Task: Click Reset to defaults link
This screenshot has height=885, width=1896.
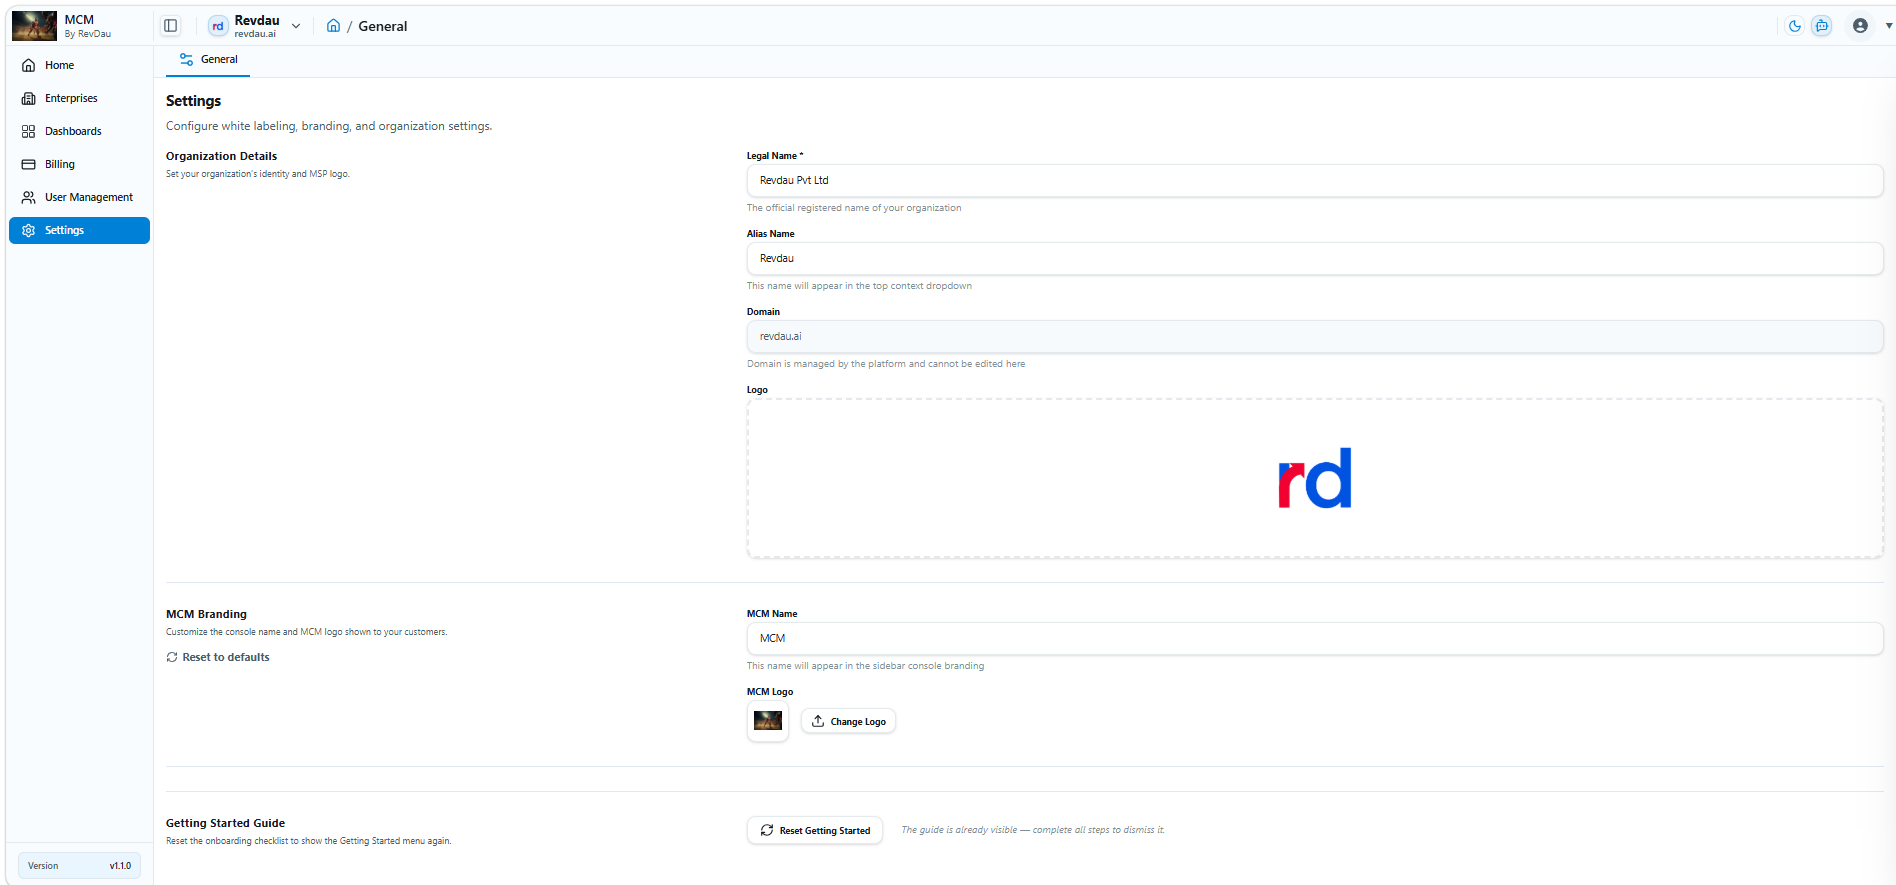Action: [x=218, y=657]
